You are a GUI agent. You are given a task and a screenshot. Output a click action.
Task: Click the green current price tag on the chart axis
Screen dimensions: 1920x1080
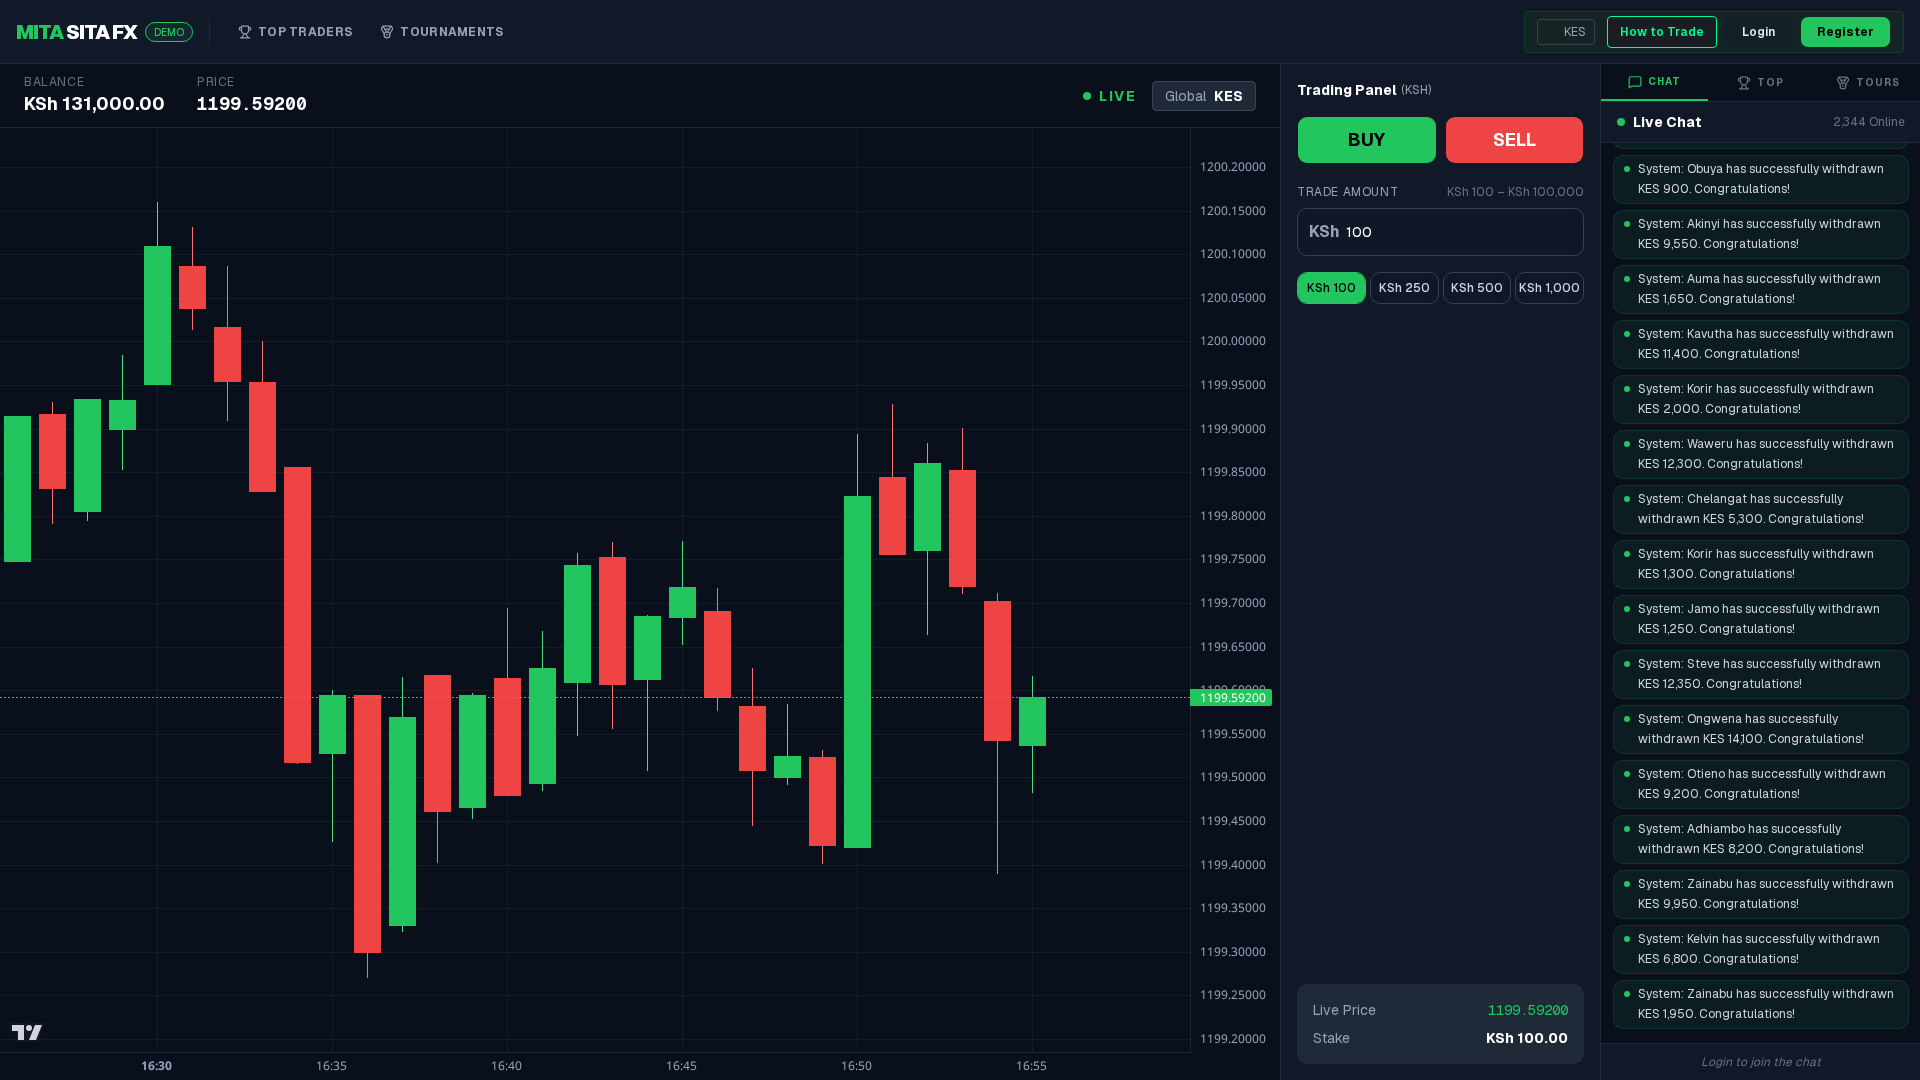pos(1231,698)
